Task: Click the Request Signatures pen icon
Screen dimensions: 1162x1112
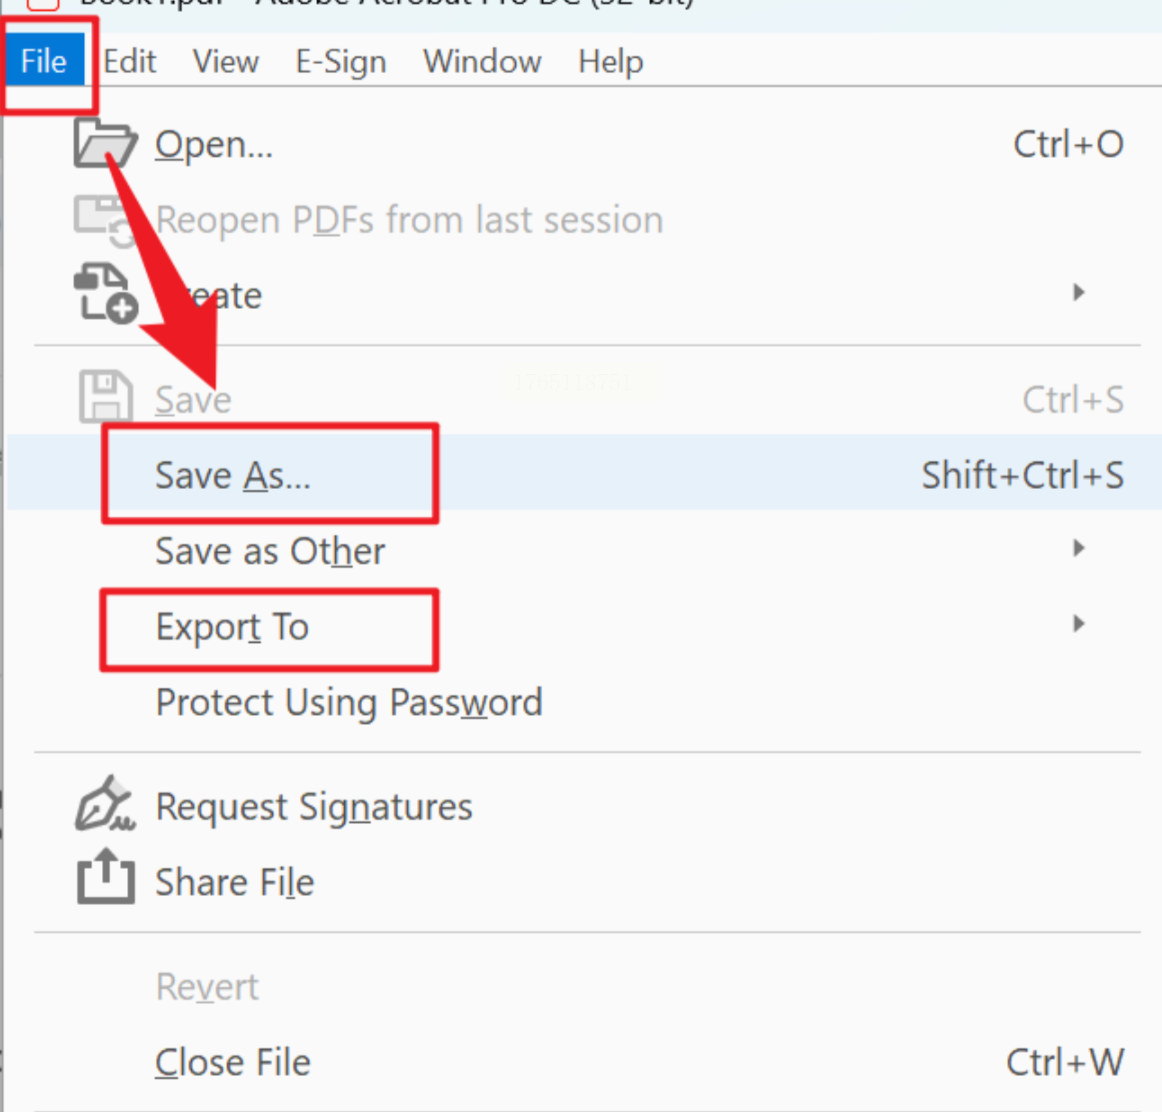Action: click(105, 805)
